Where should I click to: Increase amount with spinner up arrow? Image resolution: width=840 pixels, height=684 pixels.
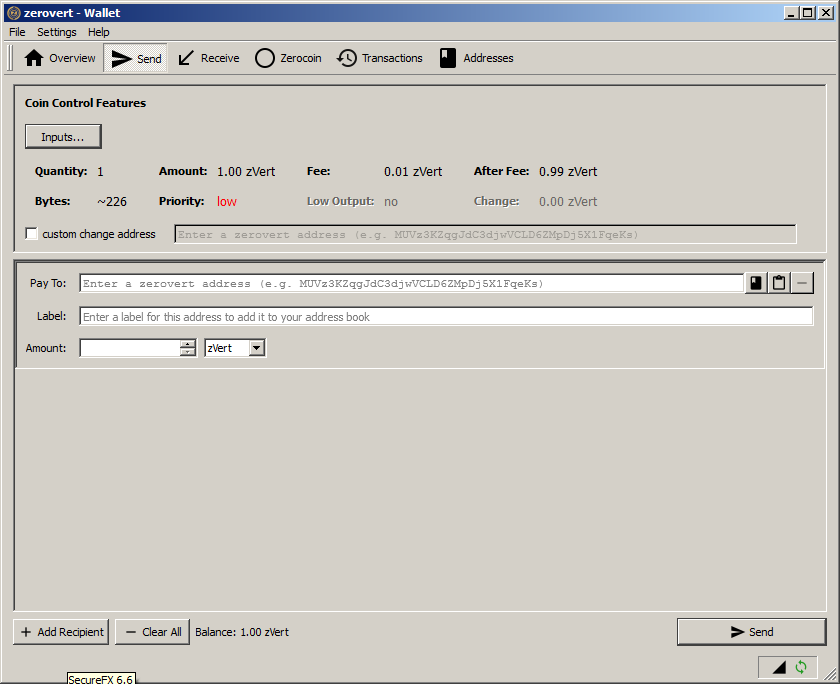pyautogui.click(x=188, y=344)
